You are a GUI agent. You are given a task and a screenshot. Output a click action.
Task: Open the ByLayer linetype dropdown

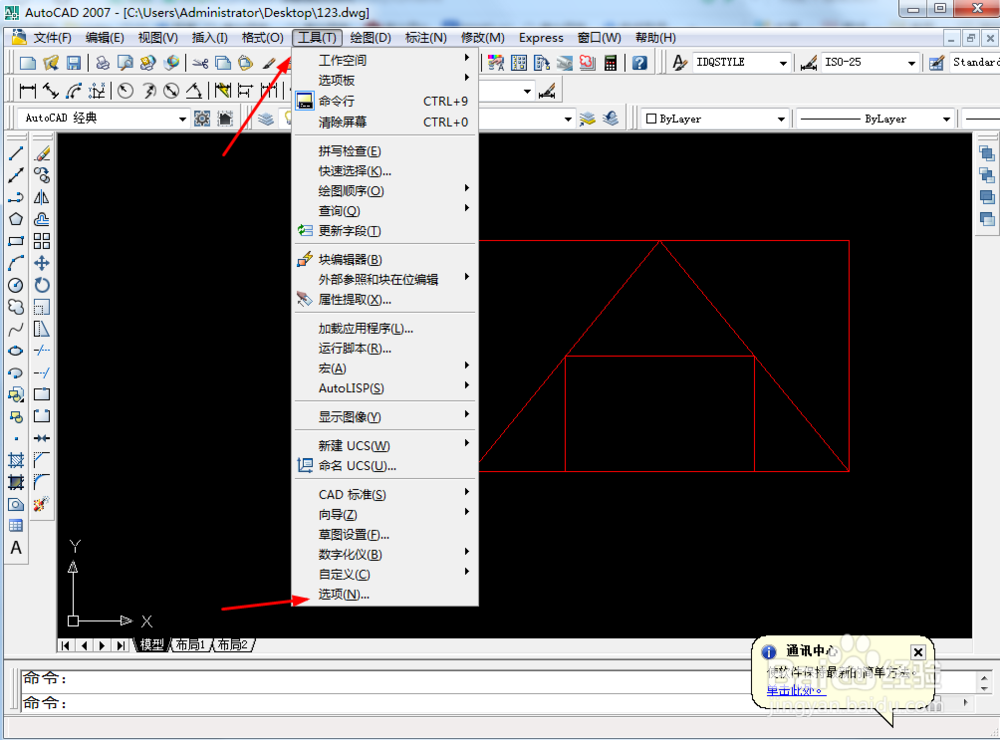(x=946, y=119)
